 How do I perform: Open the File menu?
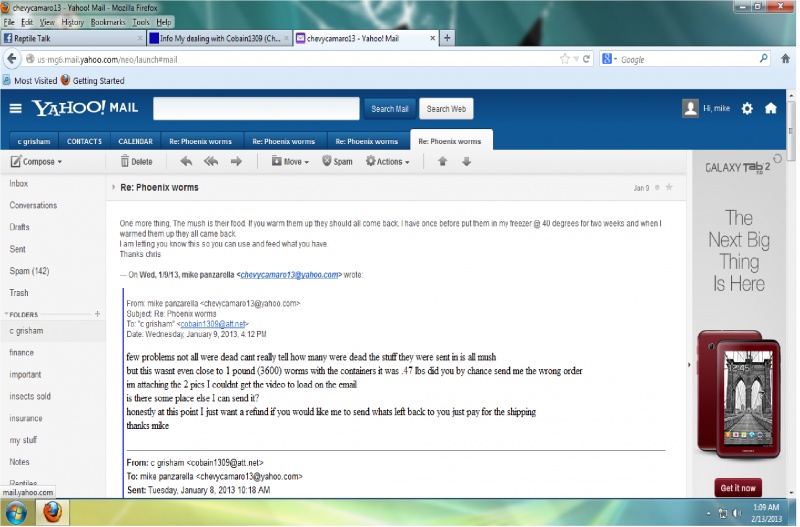coord(9,22)
